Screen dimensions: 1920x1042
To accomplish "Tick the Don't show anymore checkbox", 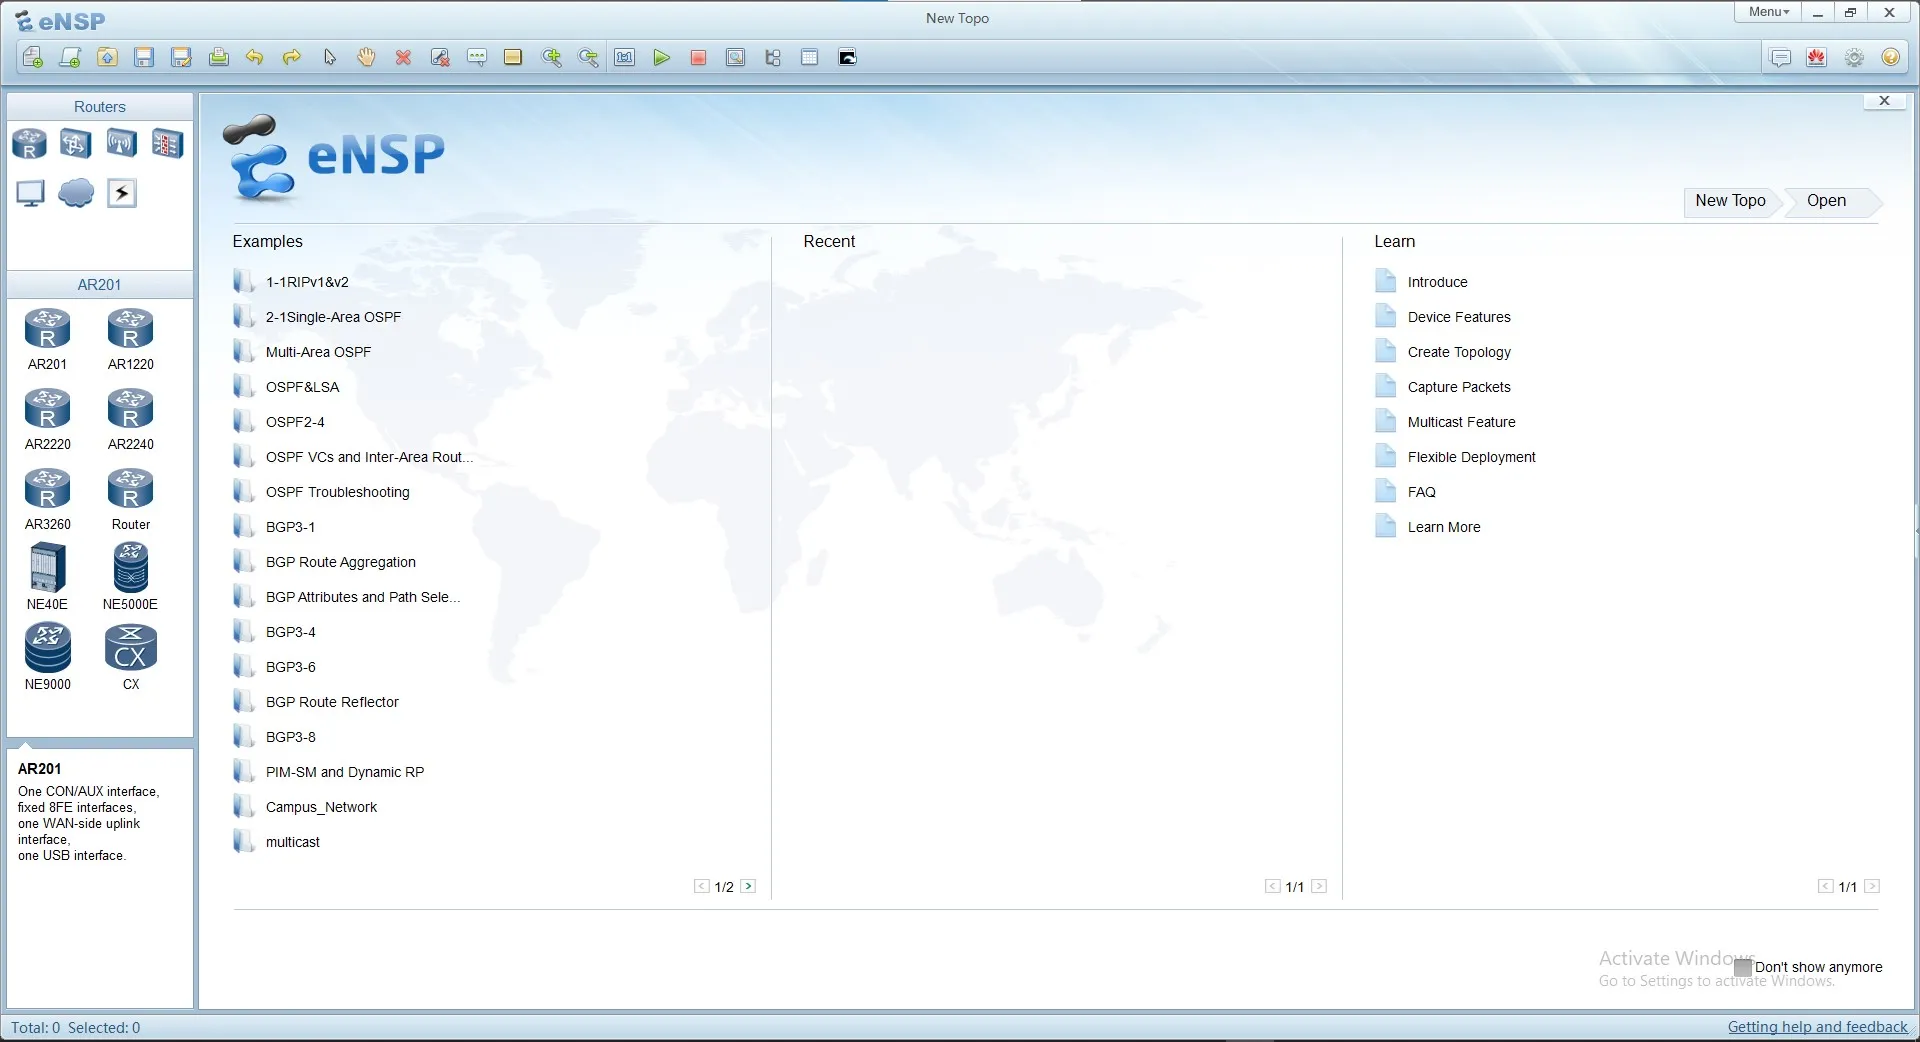I will coord(1743,967).
